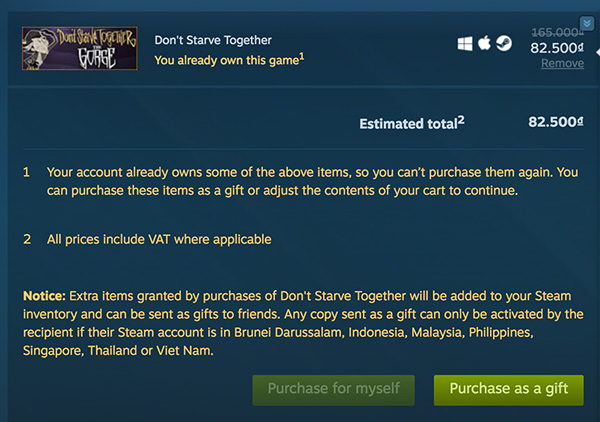Click the footnote number 2 in the list
Image resolution: width=600 pixels, height=422 pixels.
coord(27,239)
